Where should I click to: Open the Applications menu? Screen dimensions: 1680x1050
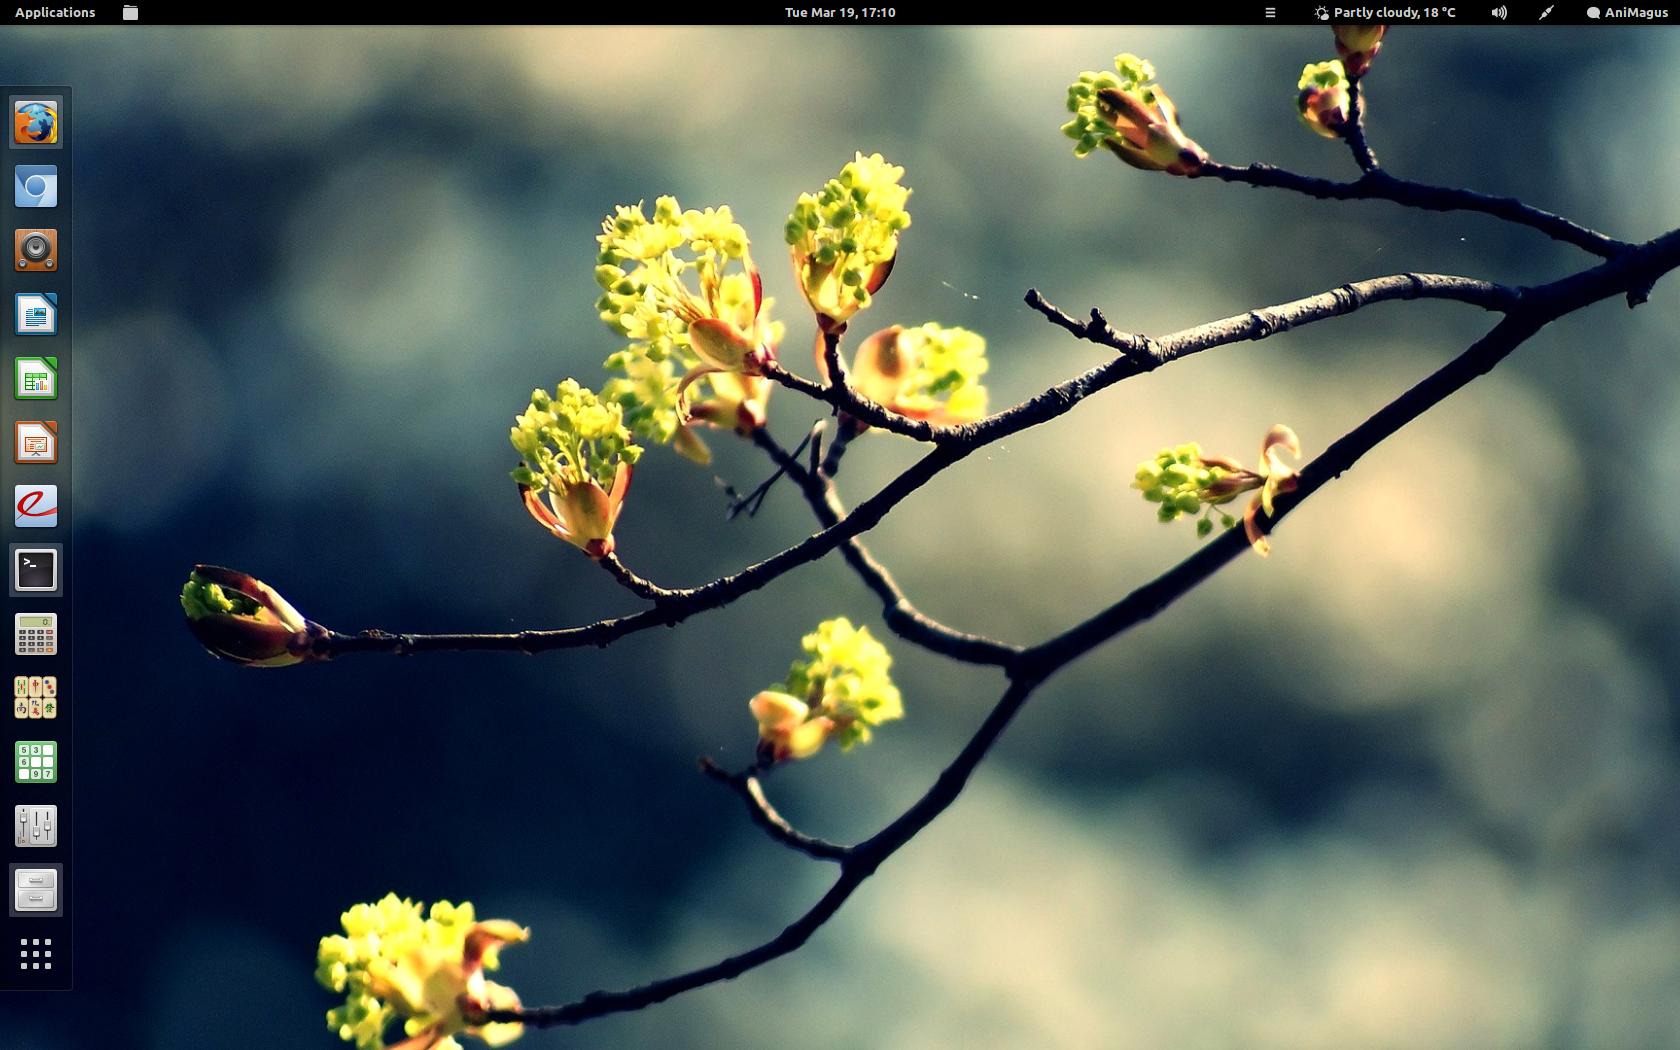(55, 12)
